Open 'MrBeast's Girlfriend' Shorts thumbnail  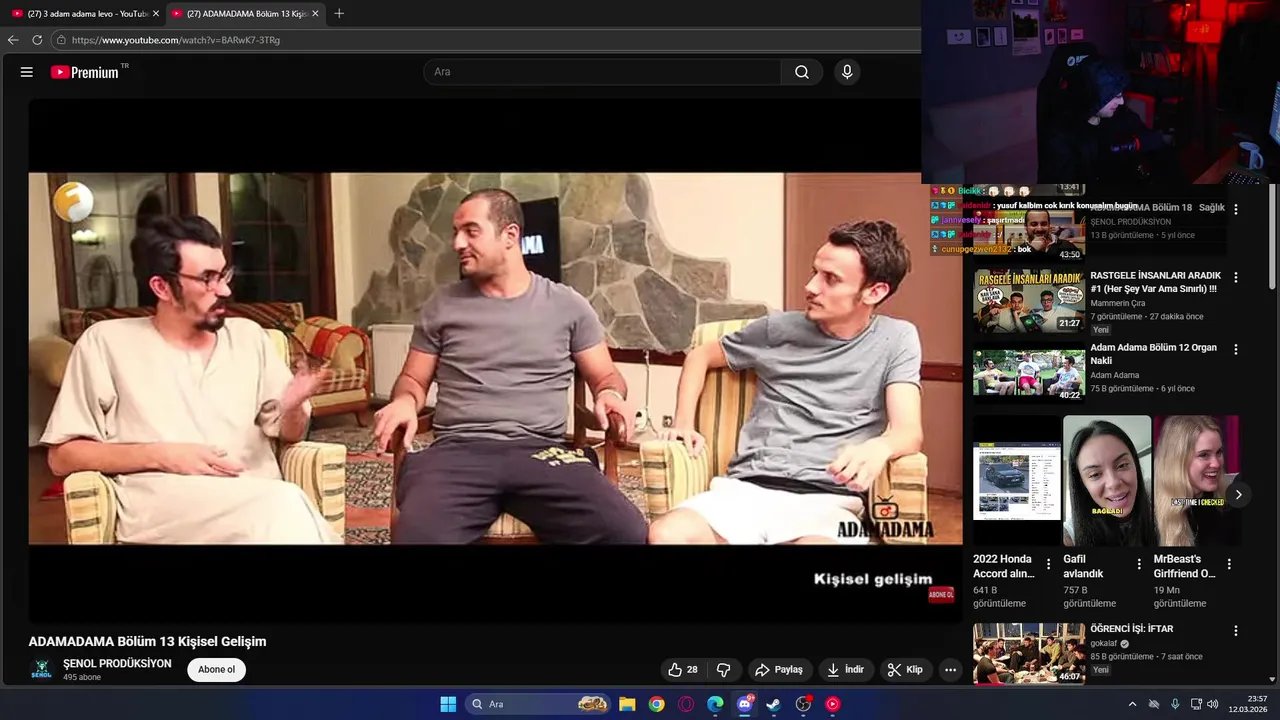[1196, 481]
